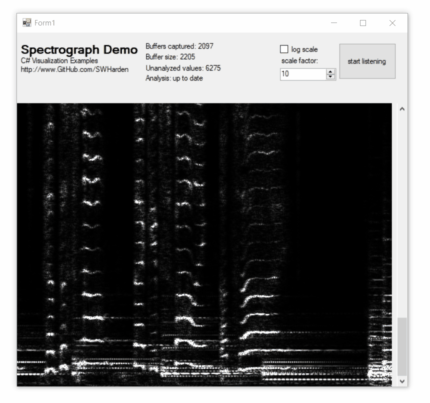Click the 'Buffer size: 2205' text
The image size is (430, 403).
170,57
